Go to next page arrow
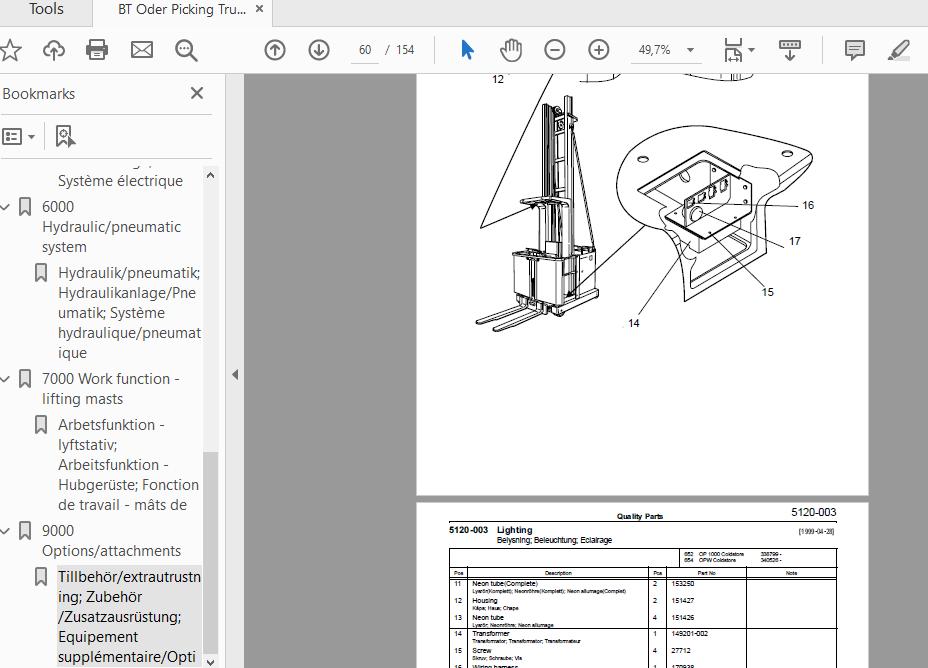The image size is (928, 668). (x=319, y=50)
